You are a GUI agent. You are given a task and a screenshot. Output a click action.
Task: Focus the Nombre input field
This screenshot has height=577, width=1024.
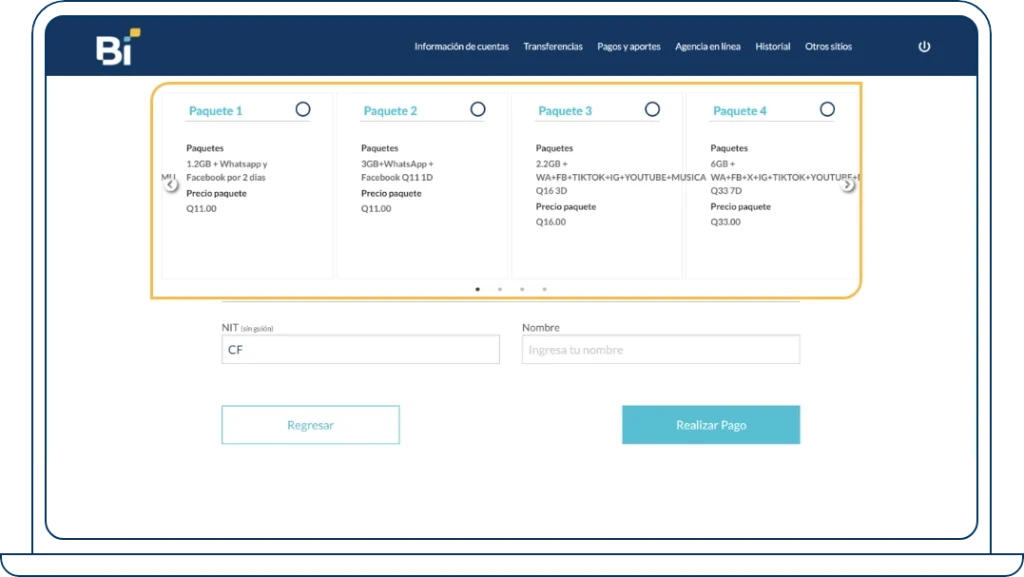(x=660, y=350)
